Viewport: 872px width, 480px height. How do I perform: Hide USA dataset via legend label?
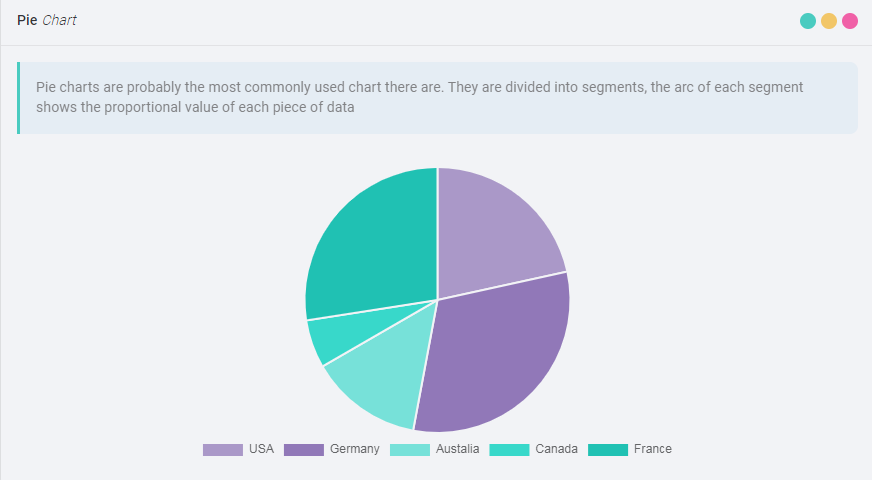coord(261,449)
